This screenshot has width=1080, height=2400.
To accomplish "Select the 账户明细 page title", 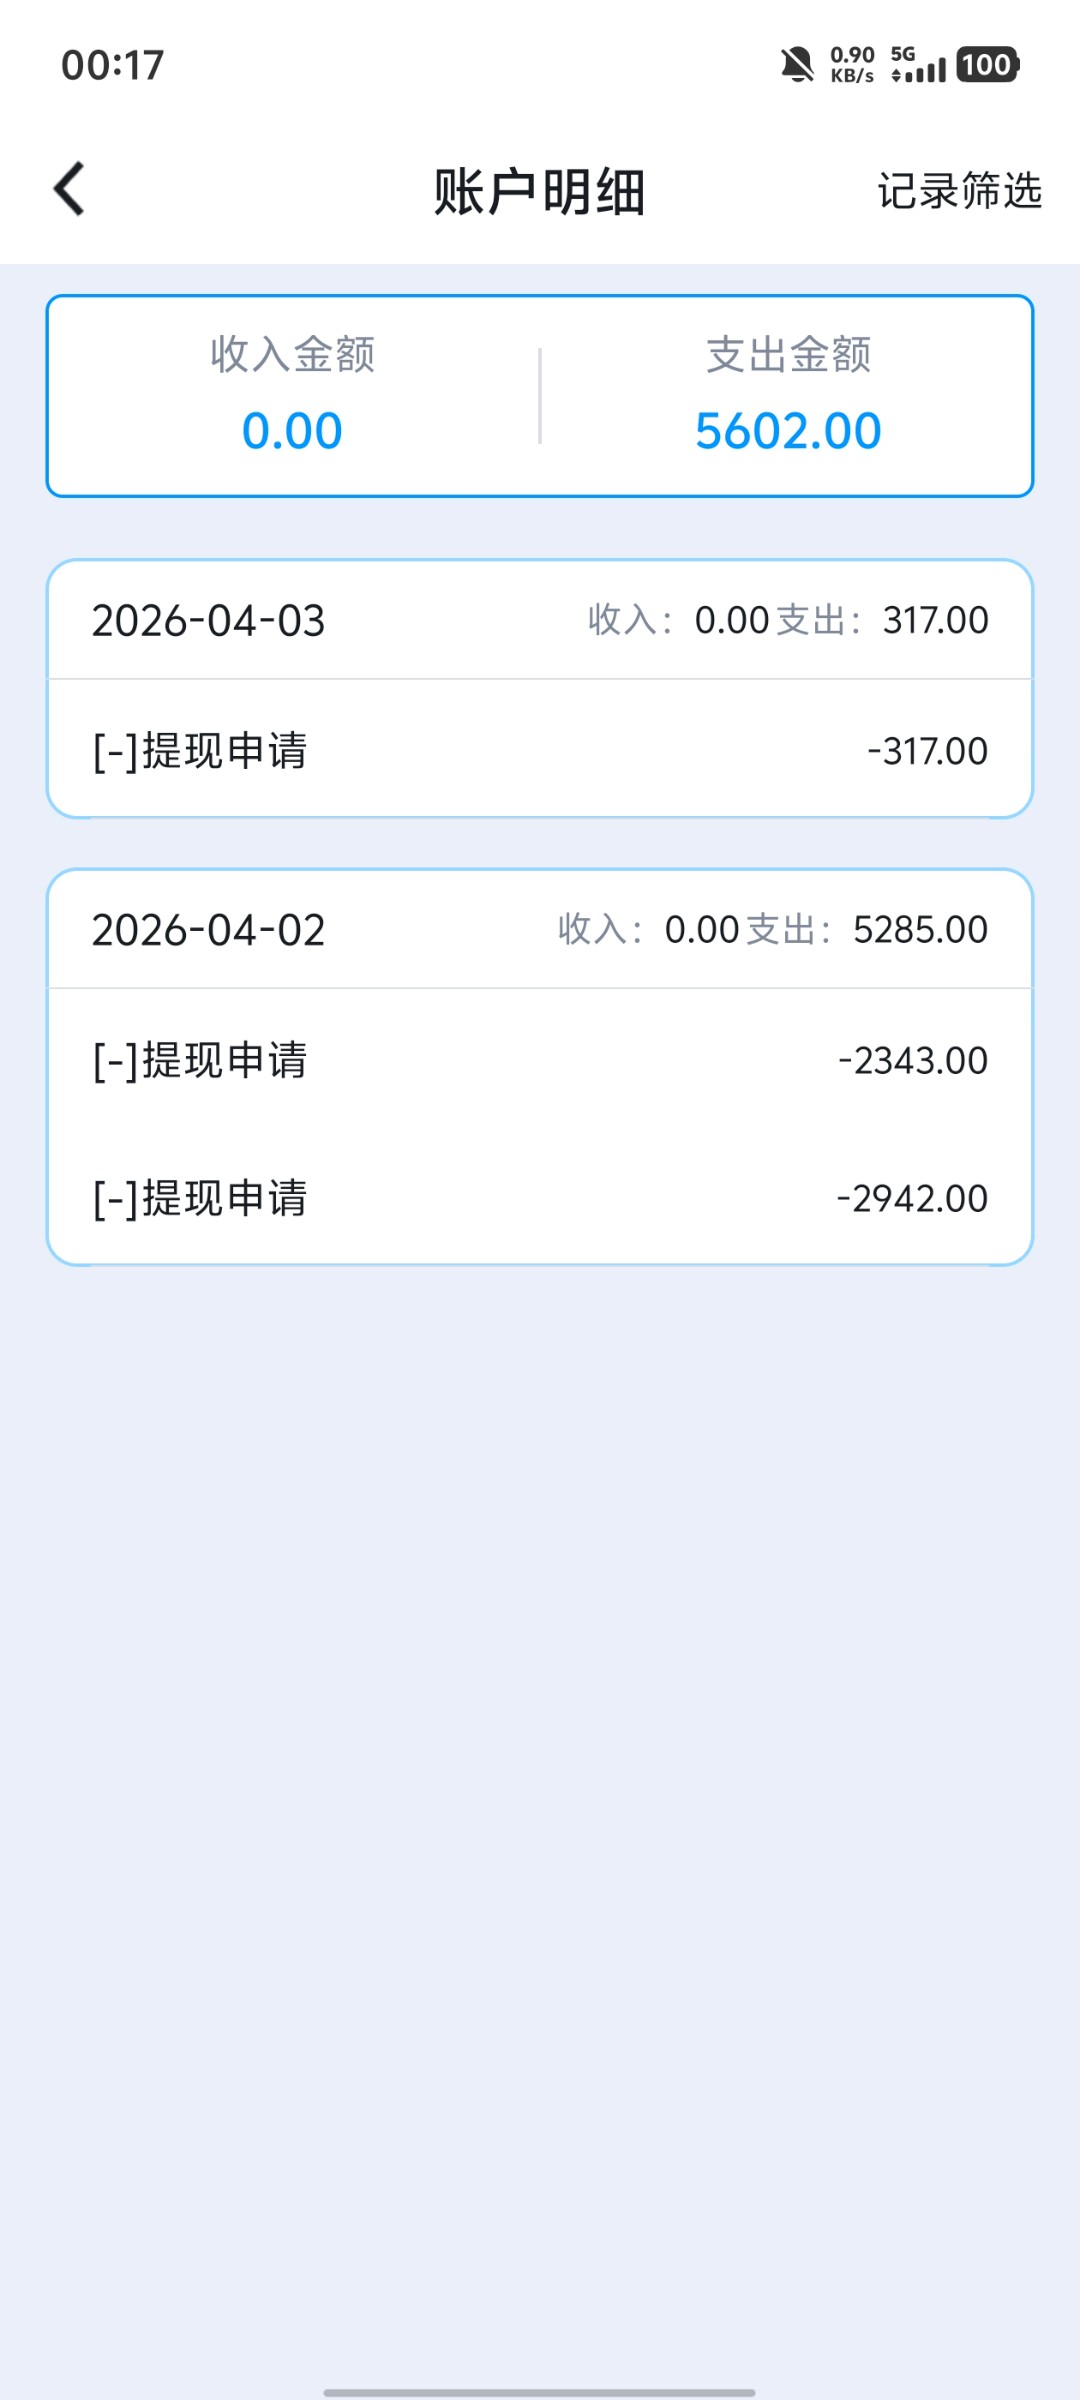I will pyautogui.click(x=539, y=191).
